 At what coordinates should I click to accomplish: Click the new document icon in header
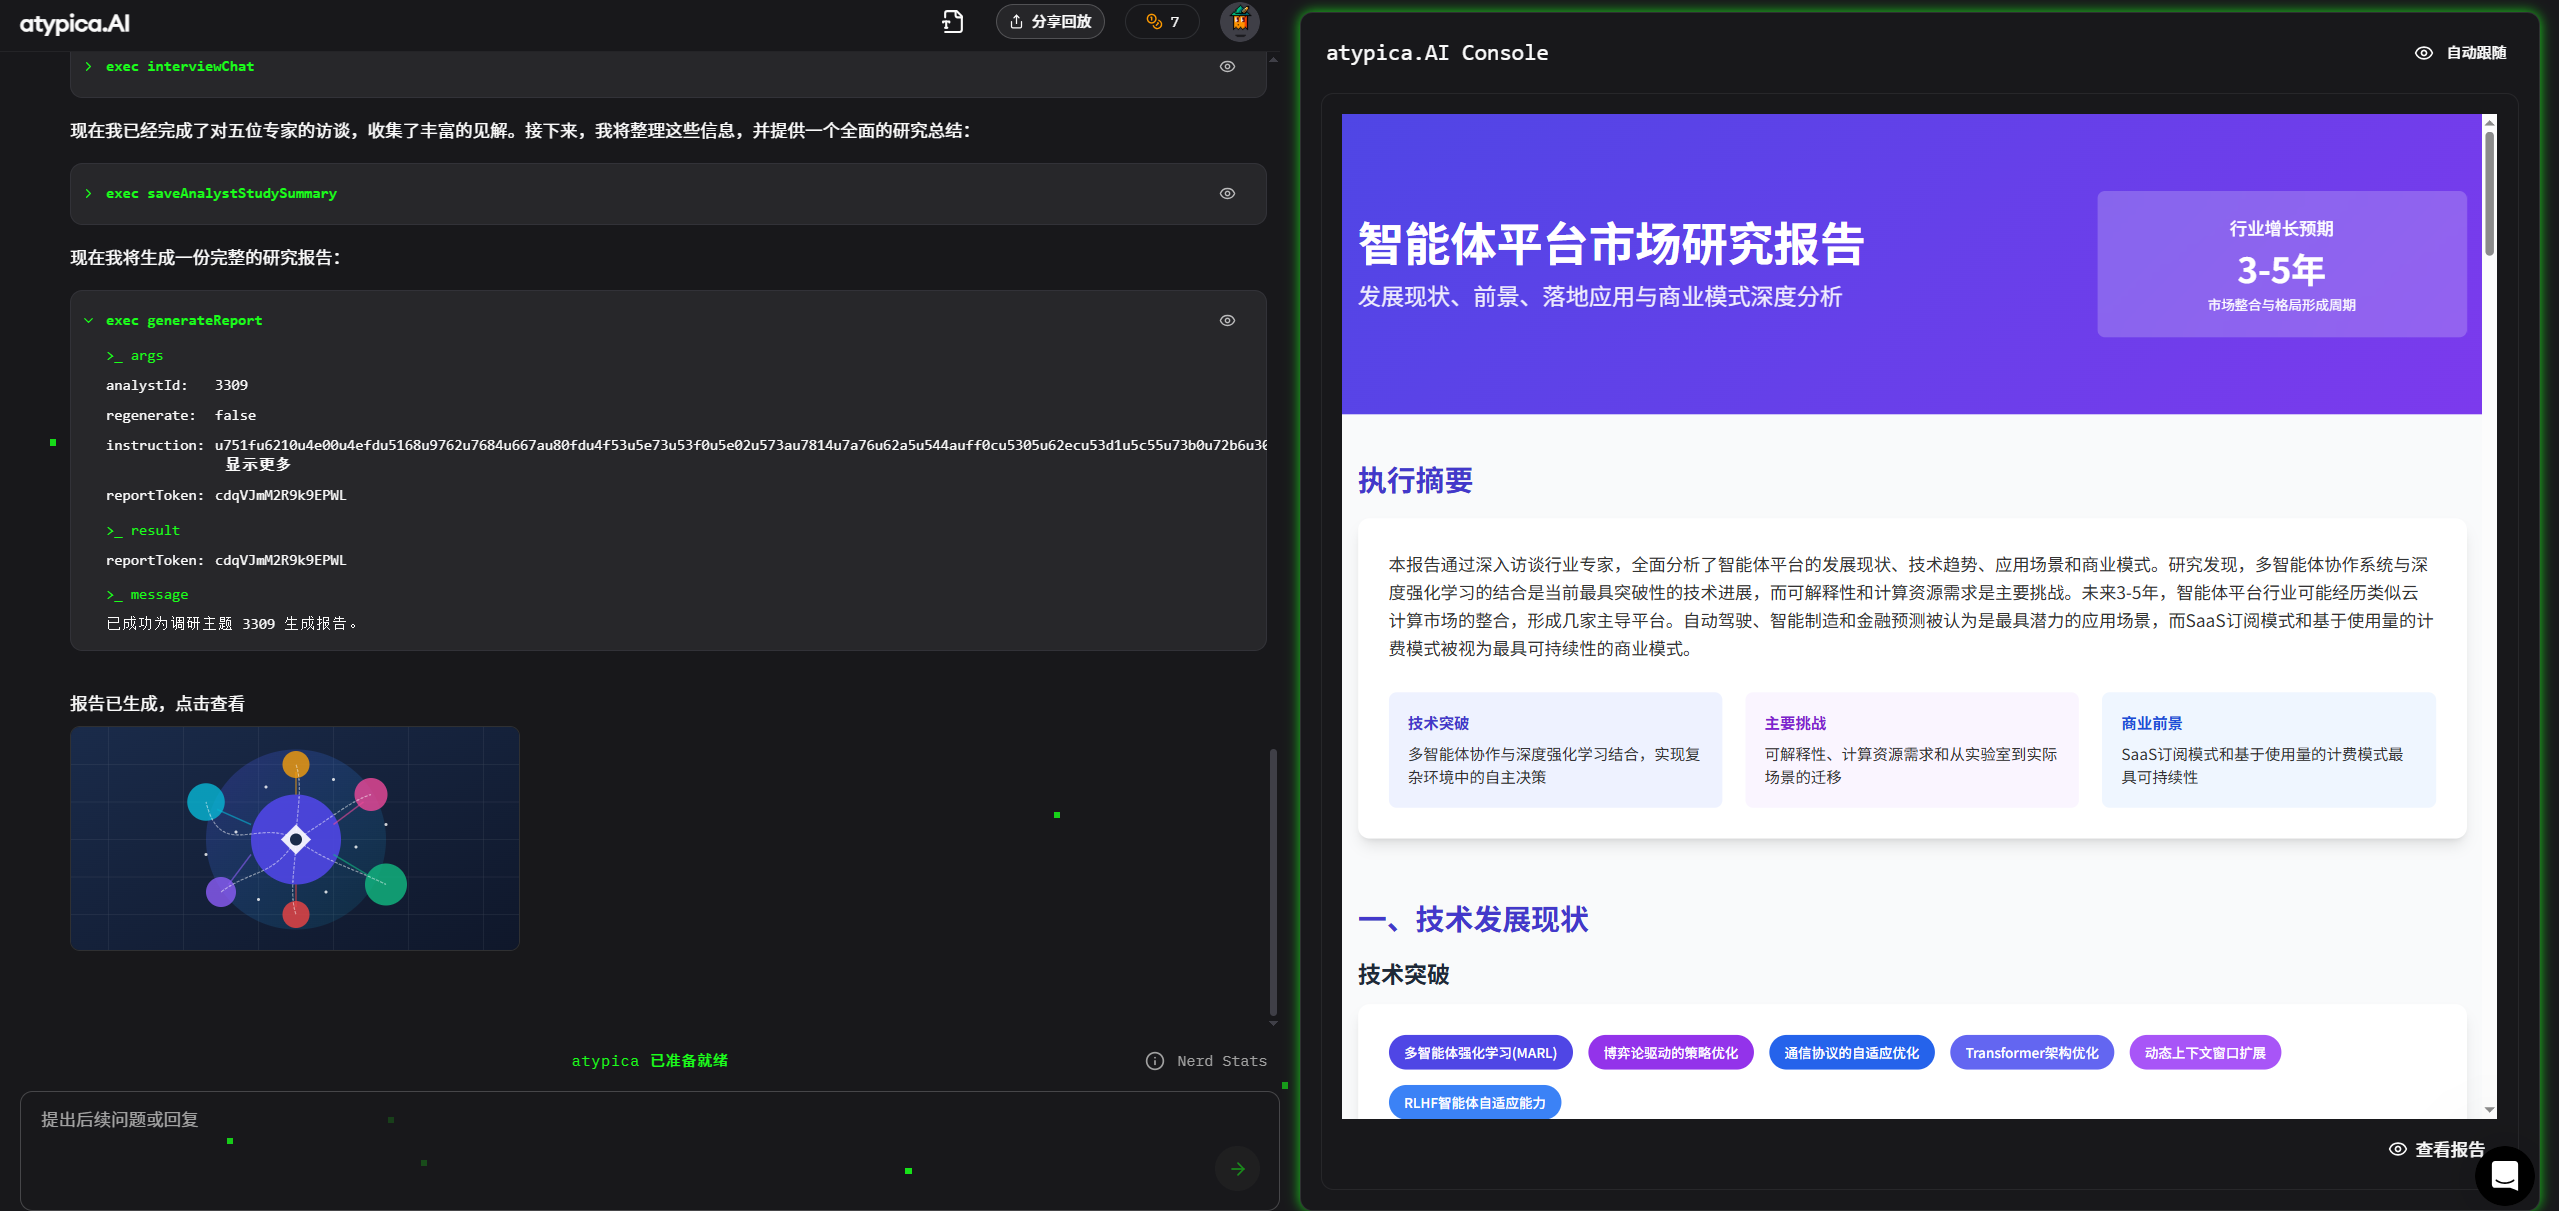click(952, 21)
